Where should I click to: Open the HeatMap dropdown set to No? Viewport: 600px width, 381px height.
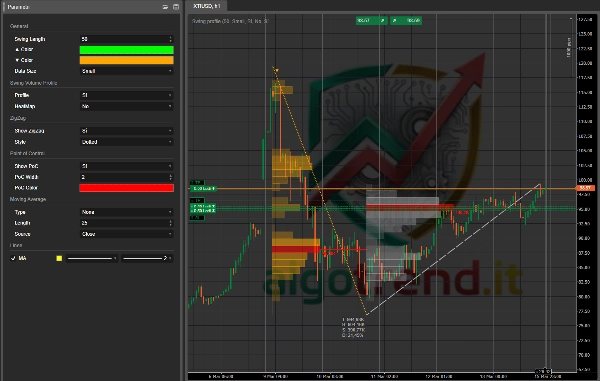tap(127, 106)
